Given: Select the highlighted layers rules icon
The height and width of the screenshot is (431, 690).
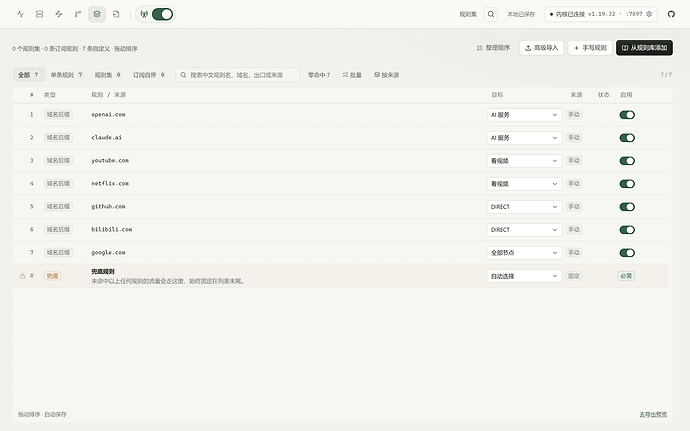Looking at the screenshot, I should [x=97, y=14].
